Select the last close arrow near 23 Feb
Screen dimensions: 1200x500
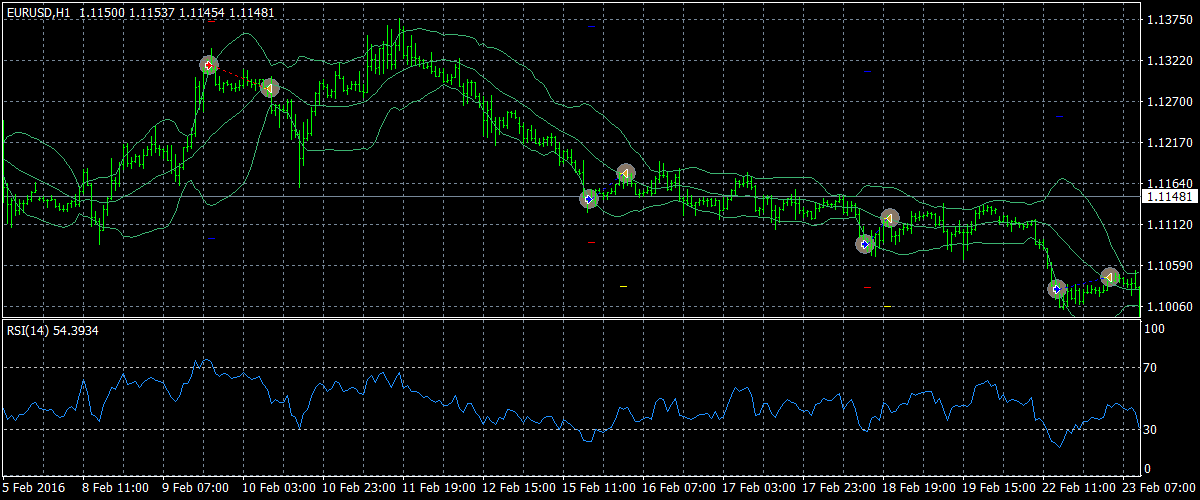1110,277
